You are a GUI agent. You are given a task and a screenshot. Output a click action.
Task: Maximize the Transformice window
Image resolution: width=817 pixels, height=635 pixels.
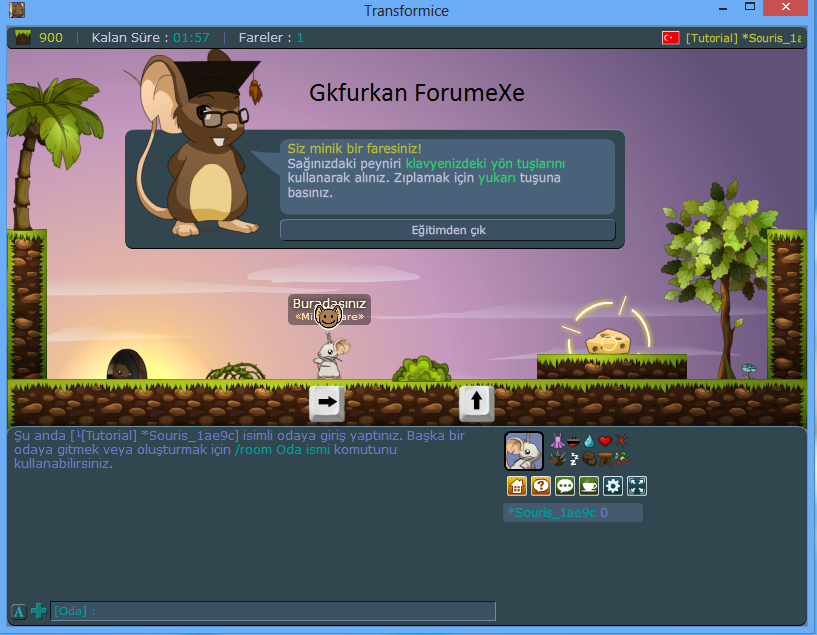[750, 7]
